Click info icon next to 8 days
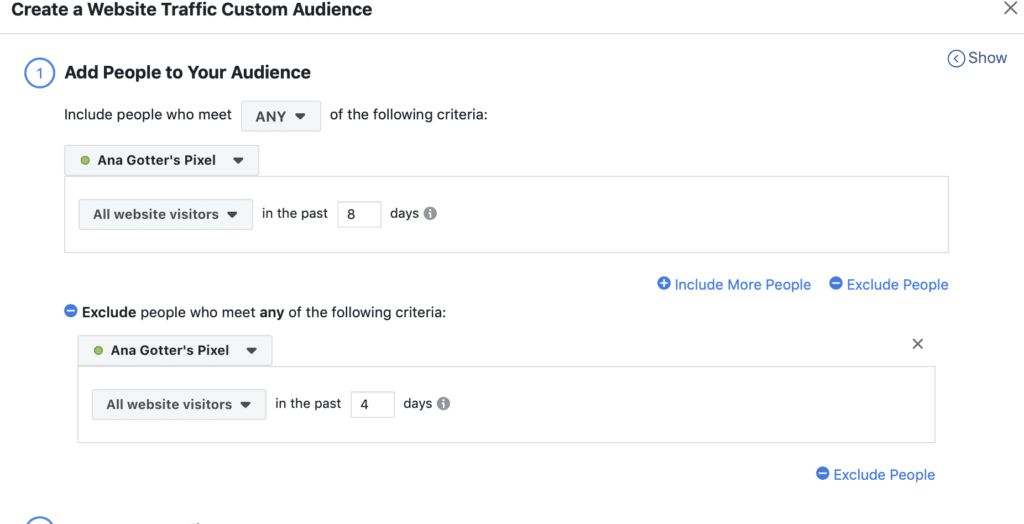The height and width of the screenshot is (524, 1024). (430, 214)
